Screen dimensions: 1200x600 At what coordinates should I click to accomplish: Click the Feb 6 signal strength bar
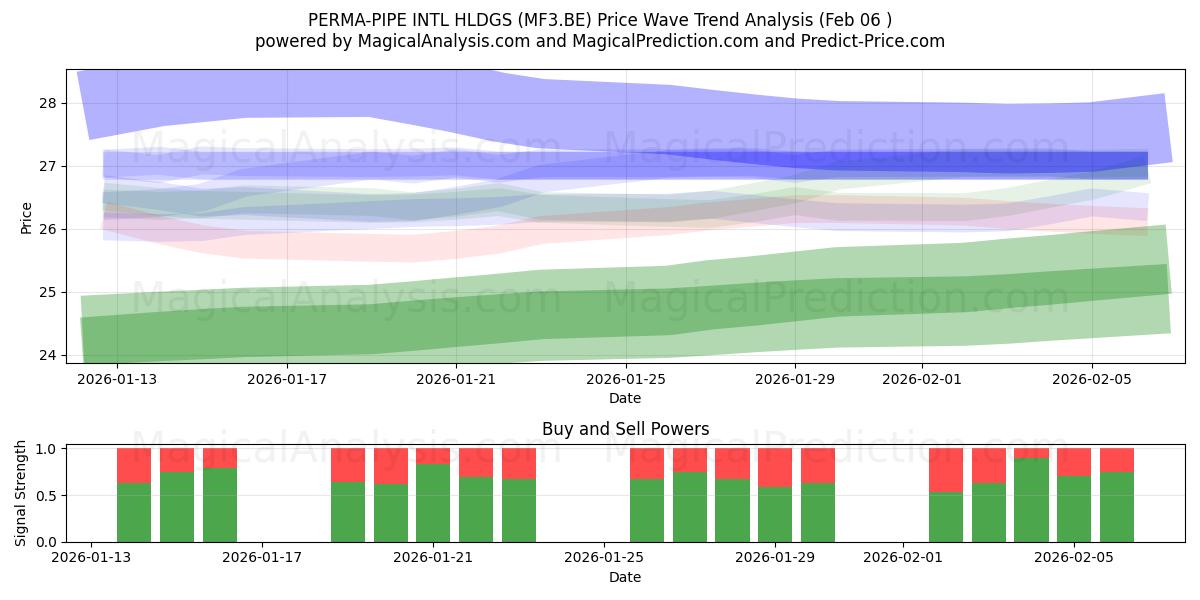1117,495
